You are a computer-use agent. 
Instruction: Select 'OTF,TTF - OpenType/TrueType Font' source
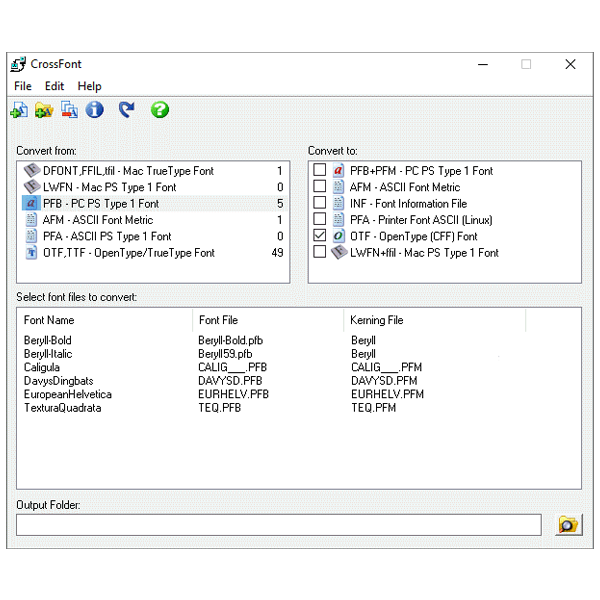154,253
